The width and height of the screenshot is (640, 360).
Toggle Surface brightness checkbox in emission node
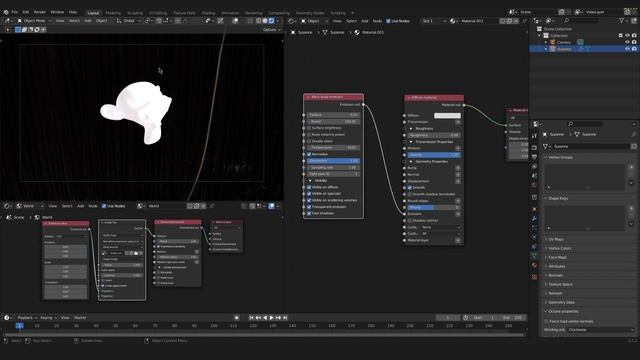[x=309, y=128]
